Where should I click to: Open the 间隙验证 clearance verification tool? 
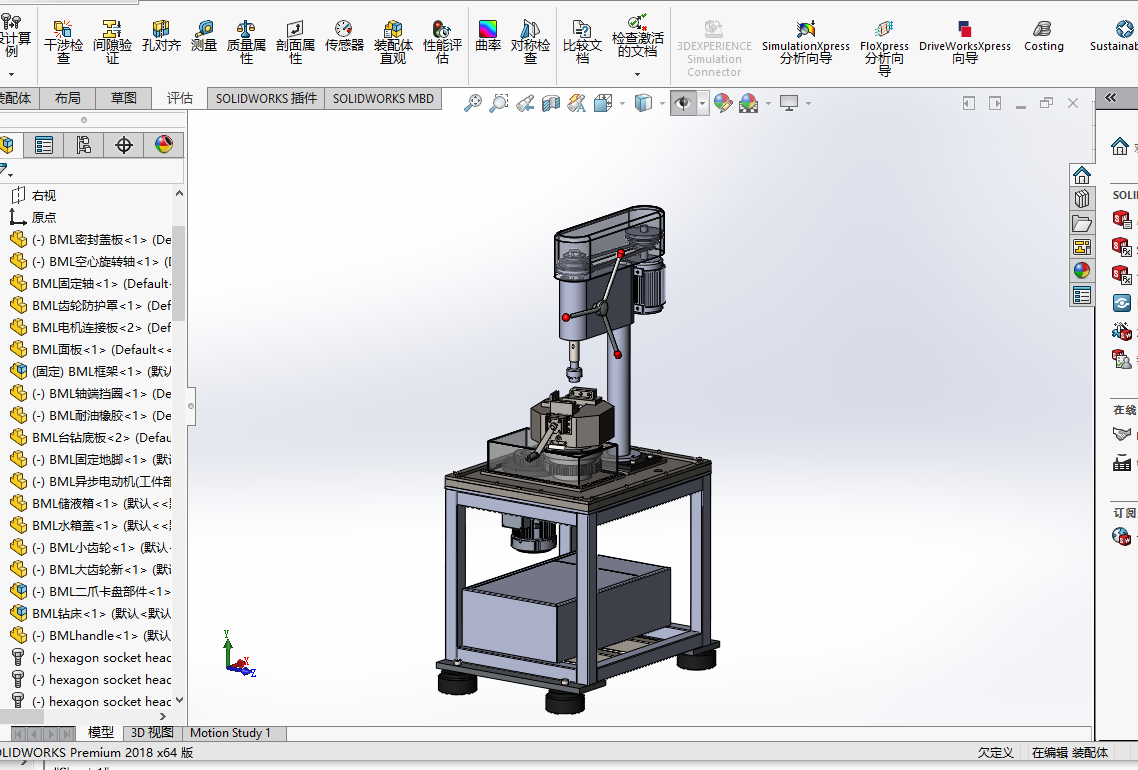(112, 42)
